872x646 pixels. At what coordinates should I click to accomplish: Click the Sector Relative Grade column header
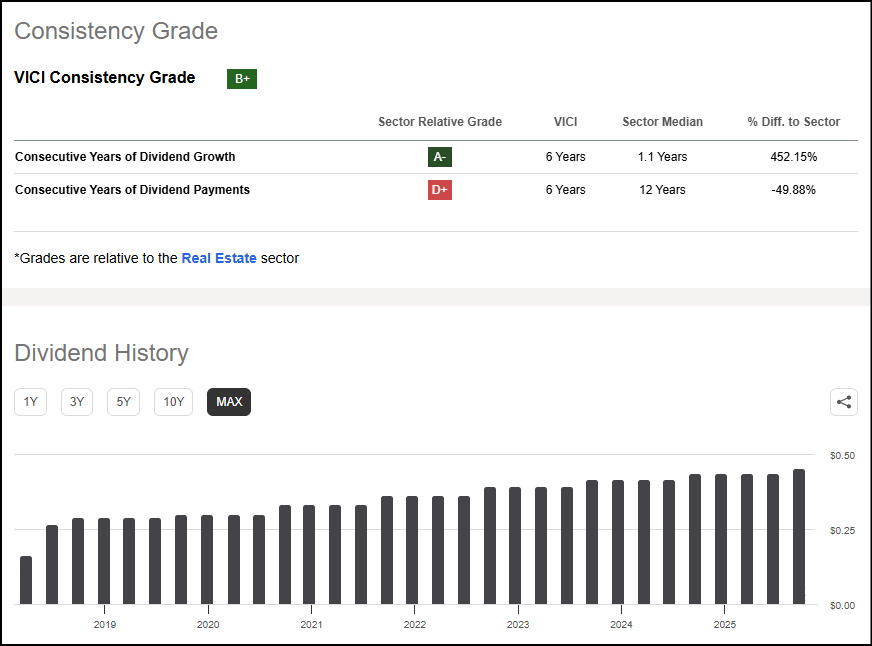(x=440, y=122)
